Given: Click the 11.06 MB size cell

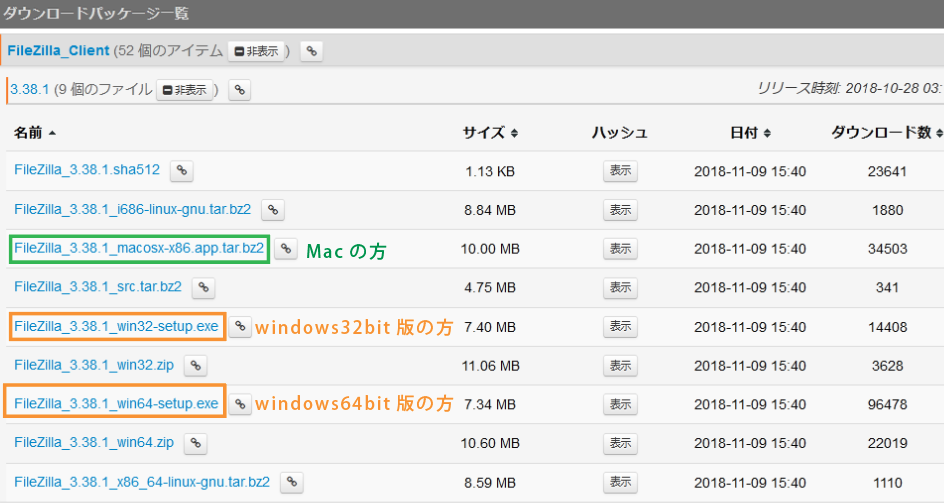Looking at the screenshot, I should 490,366.
